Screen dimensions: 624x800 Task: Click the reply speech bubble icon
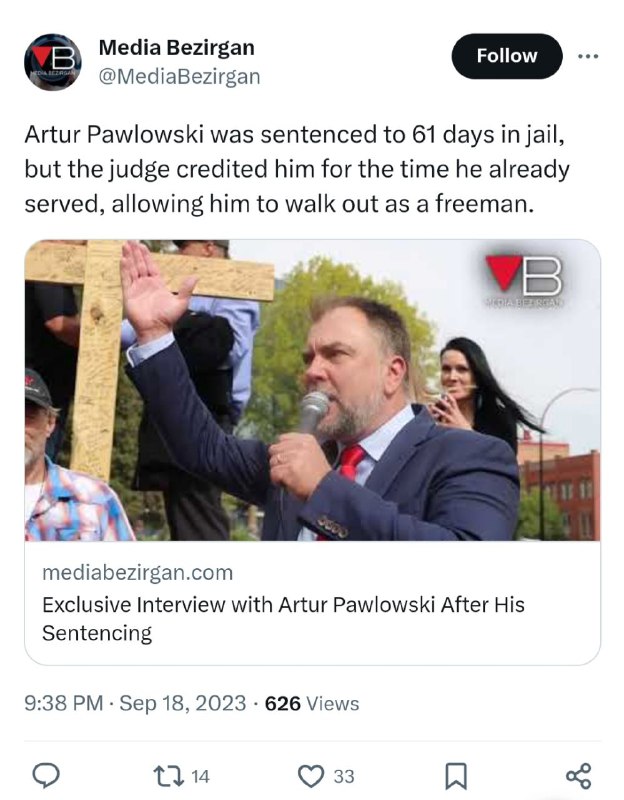click(x=46, y=776)
